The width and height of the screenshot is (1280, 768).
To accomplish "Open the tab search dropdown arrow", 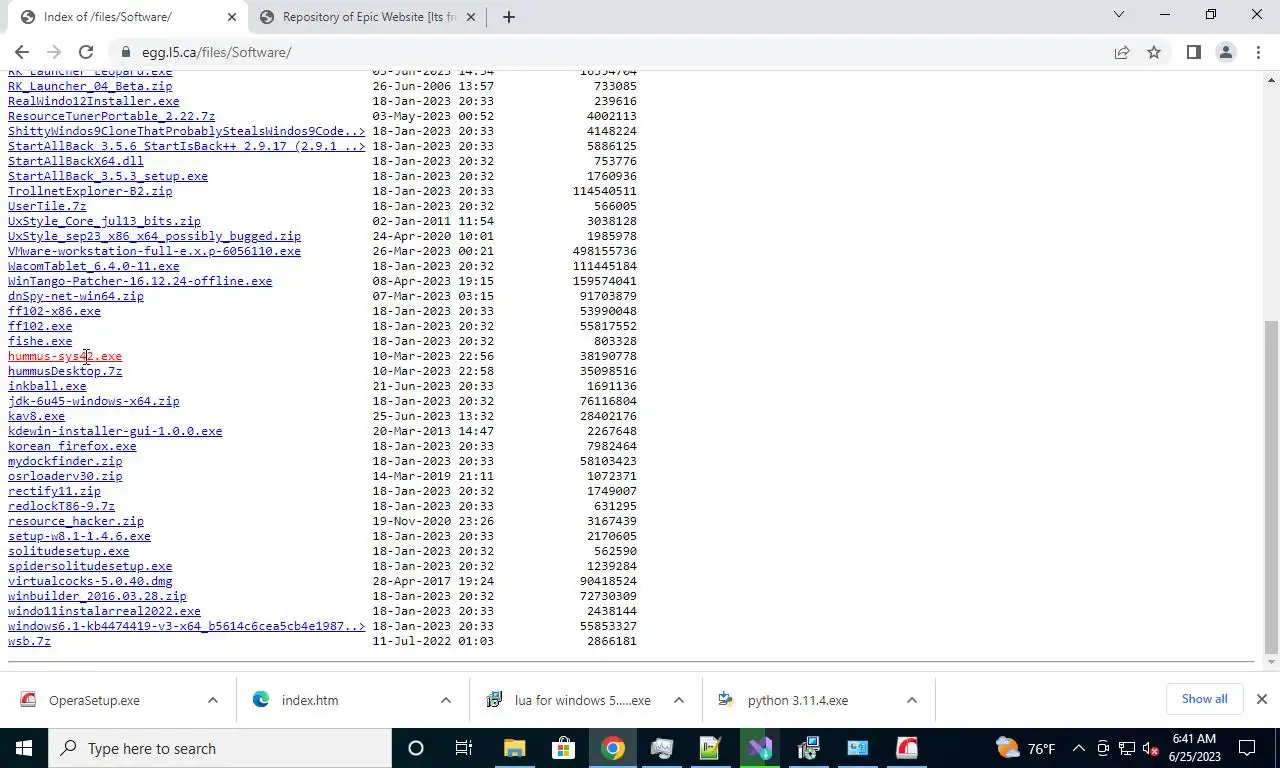I will point(1119,15).
